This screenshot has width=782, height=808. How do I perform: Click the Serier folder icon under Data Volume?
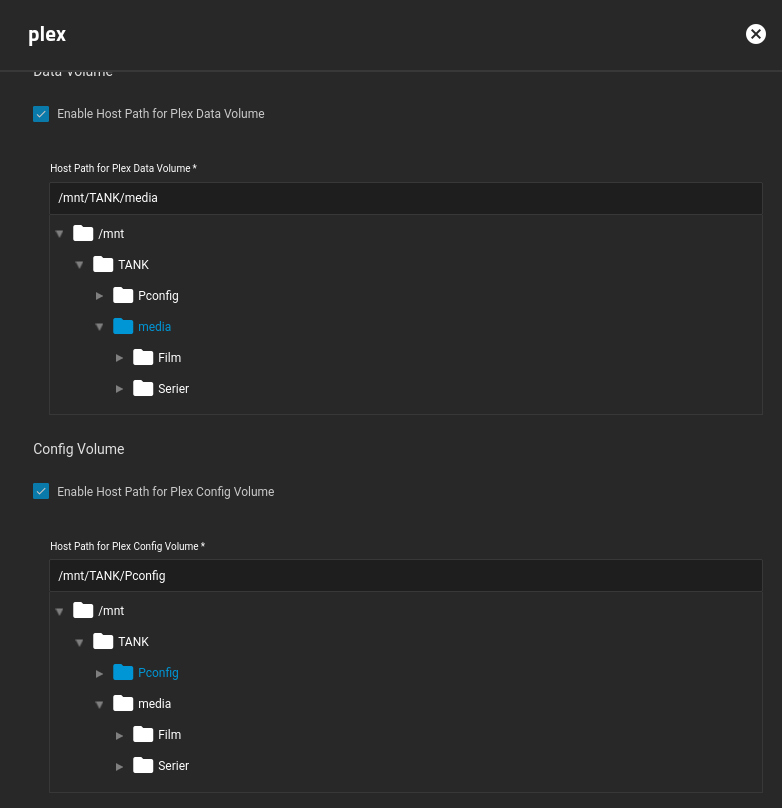[x=143, y=388]
